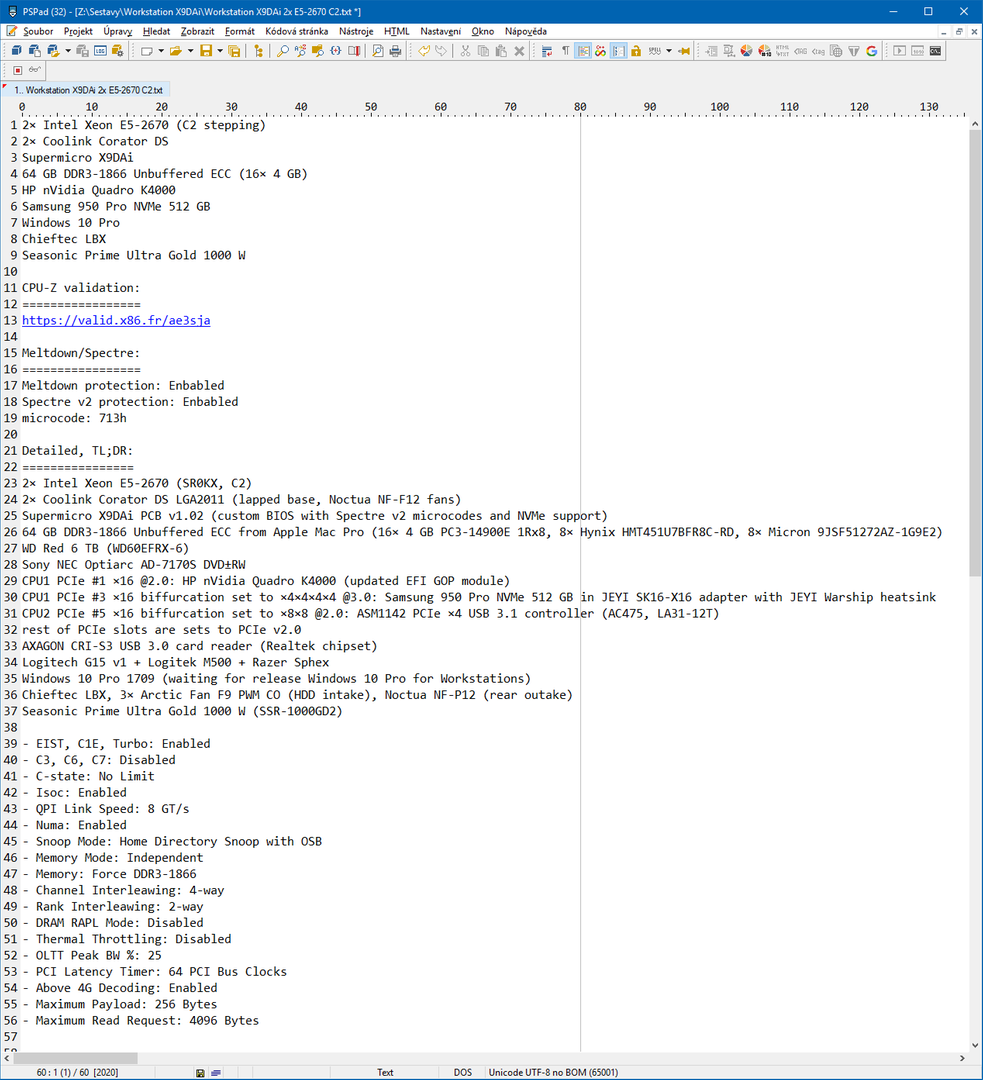Click the color picker wheel icon
The height and width of the screenshot is (1080, 983).
(x=746, y=51)
